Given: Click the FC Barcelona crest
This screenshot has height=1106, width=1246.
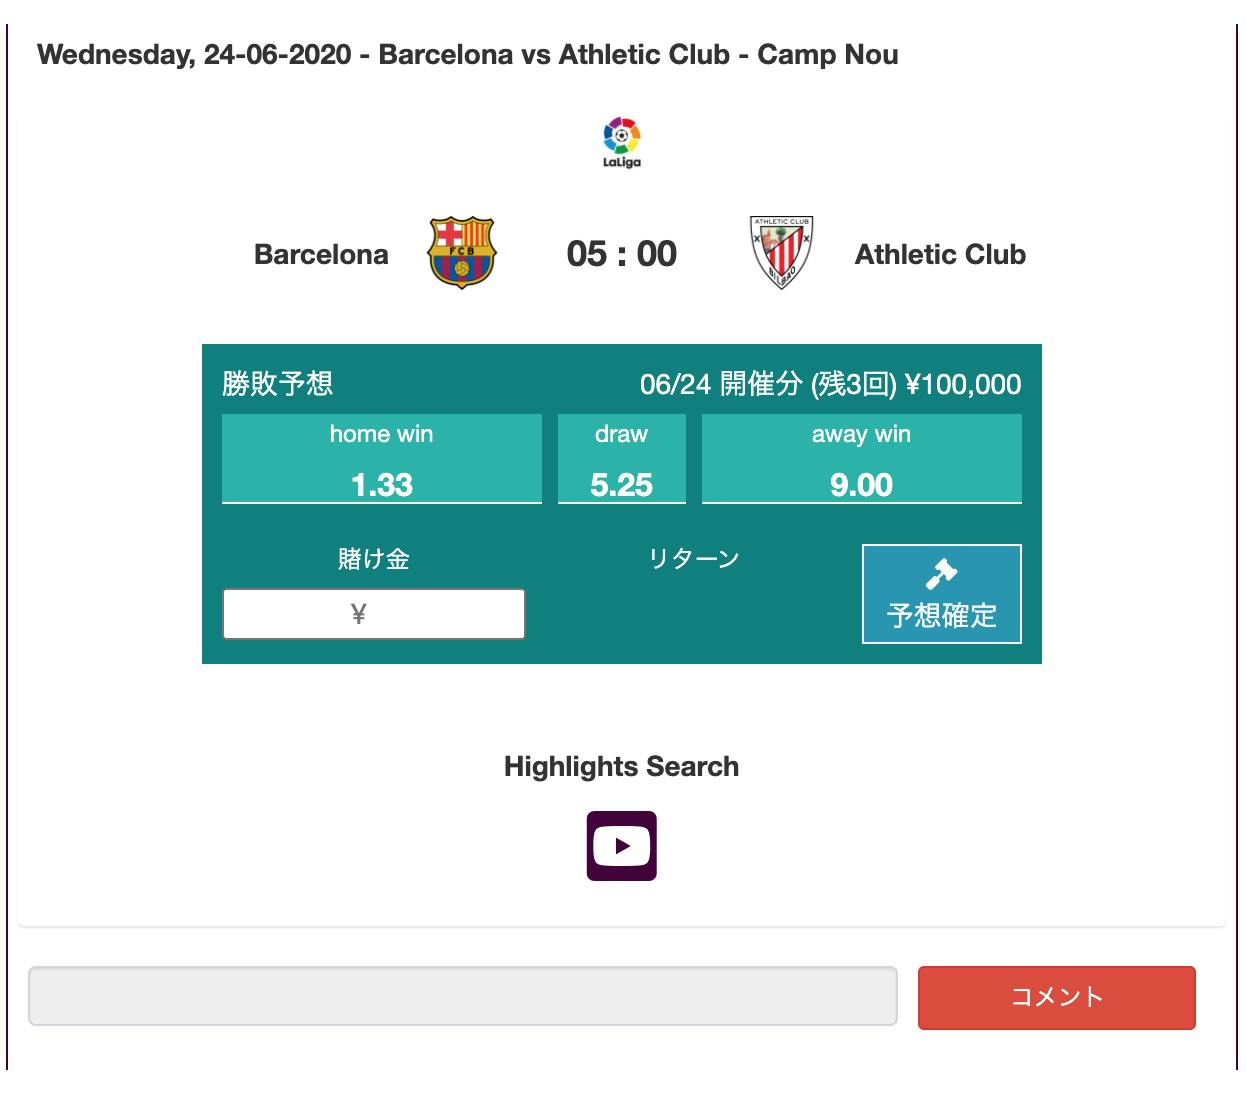Looking at the screenshot, I should pyautogui.click(x=461, y=253).
